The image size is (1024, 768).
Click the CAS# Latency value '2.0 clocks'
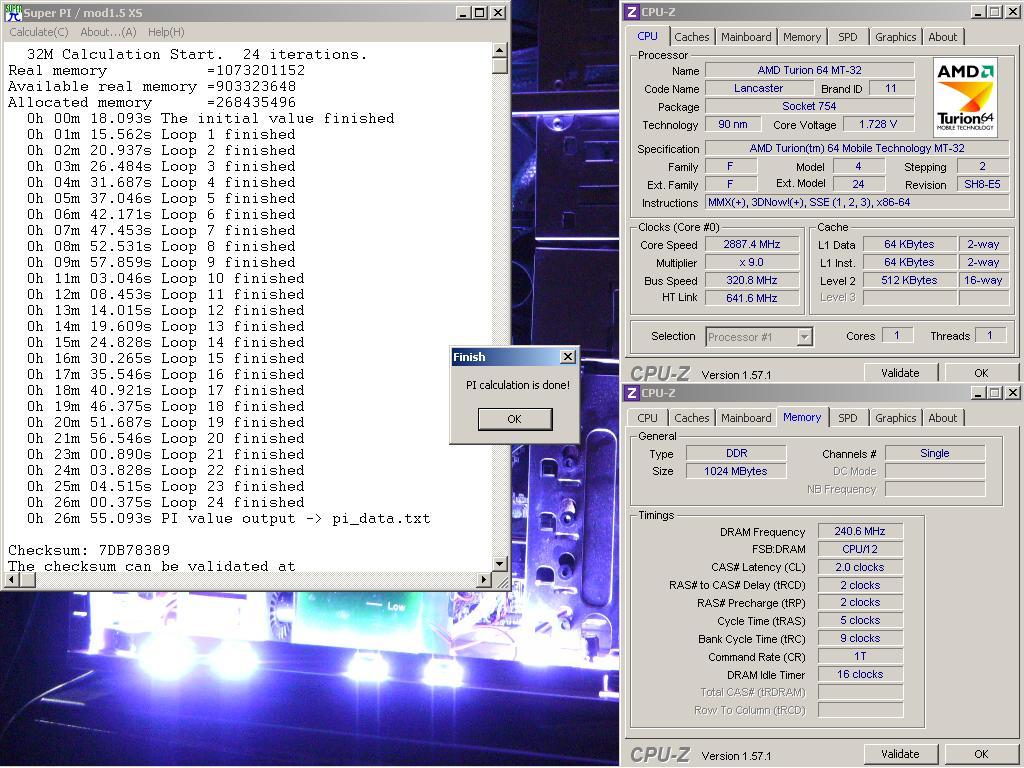[x=860, y=568]
